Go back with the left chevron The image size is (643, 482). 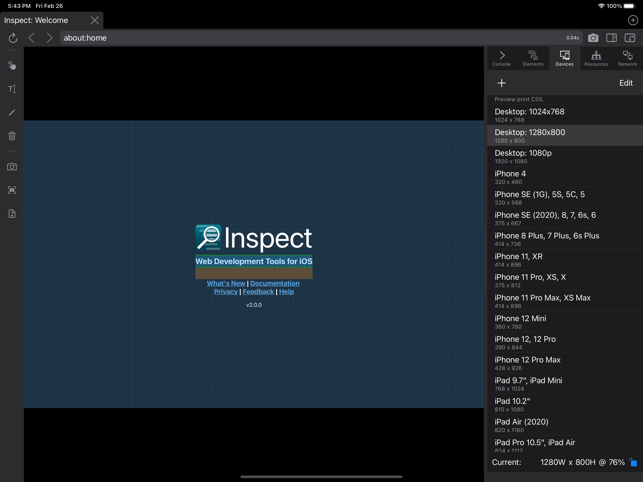pyautogui.click(x=32, y=38)
